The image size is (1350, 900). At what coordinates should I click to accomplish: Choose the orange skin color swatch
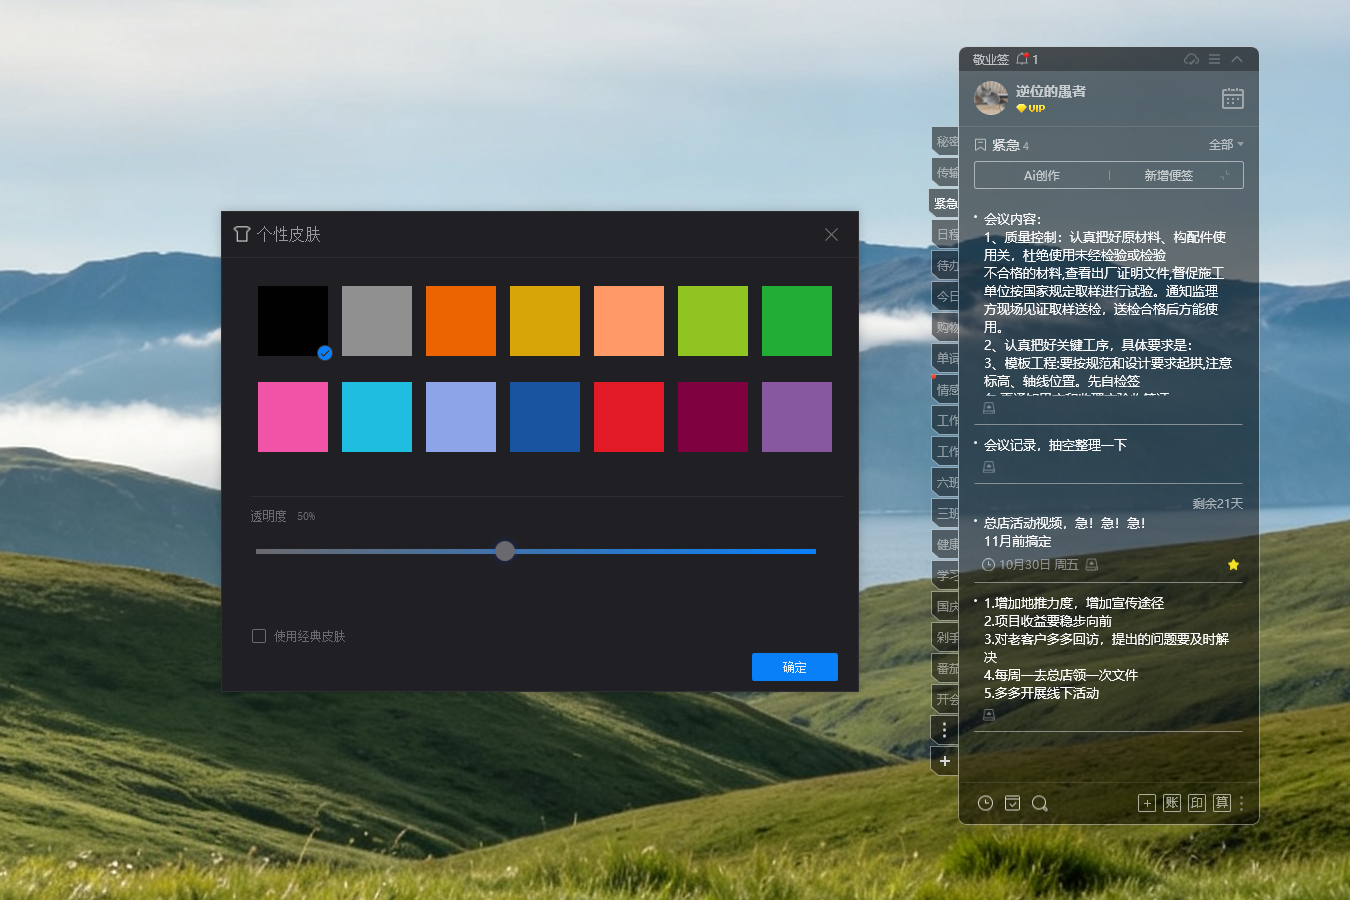pos(461,321)
